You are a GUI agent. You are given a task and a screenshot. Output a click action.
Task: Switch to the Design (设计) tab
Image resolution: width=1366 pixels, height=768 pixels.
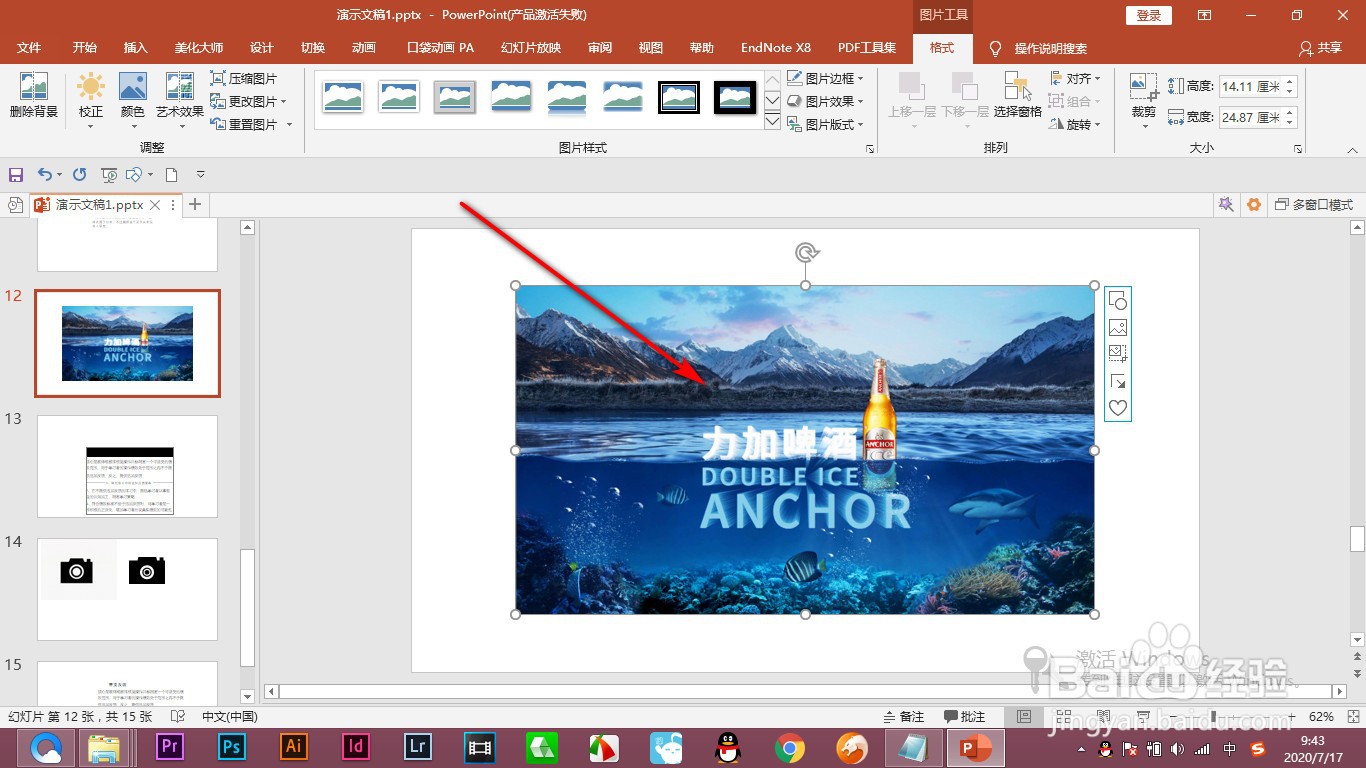pyautogui.click(x=262, y=48)
